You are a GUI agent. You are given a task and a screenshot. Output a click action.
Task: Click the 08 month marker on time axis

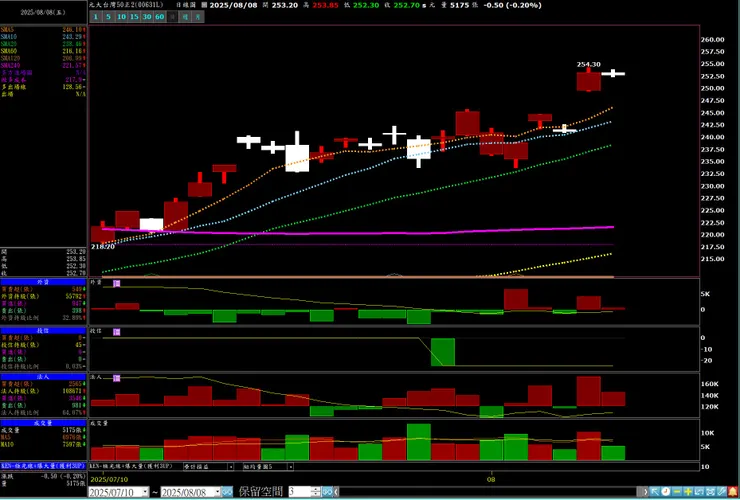492,479
